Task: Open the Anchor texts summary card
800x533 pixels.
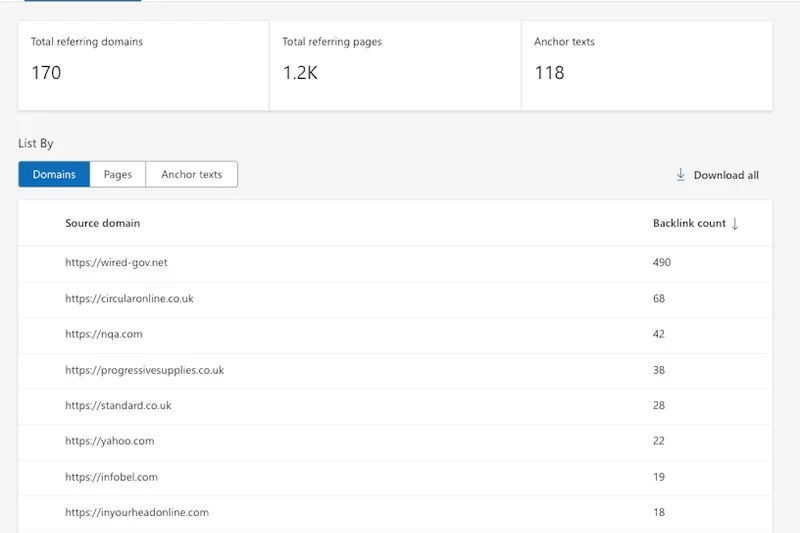Action: click(x=647, y=66)
